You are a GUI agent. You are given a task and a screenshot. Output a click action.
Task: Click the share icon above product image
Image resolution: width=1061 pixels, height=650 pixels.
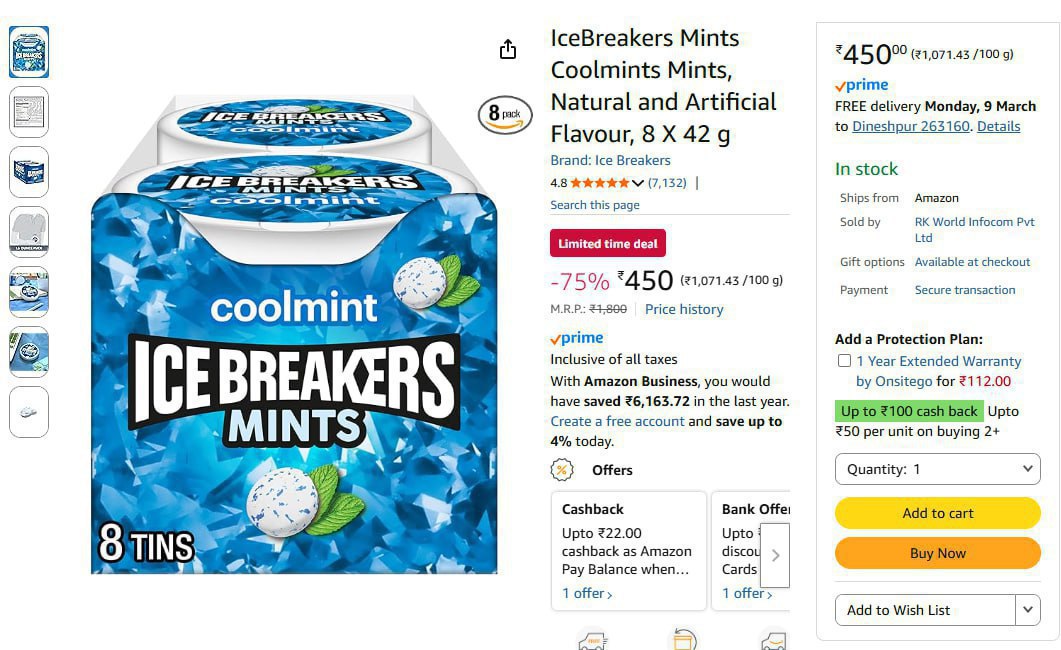507,49
